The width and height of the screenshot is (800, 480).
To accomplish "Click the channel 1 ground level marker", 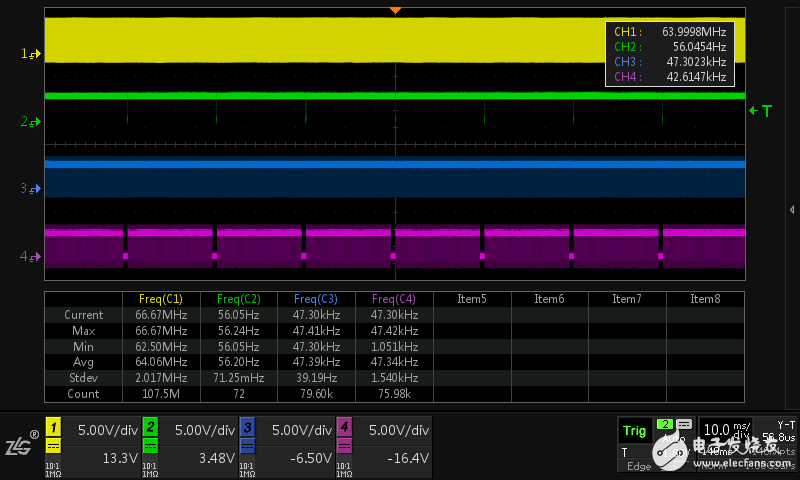I will click(x=30, y=53).
